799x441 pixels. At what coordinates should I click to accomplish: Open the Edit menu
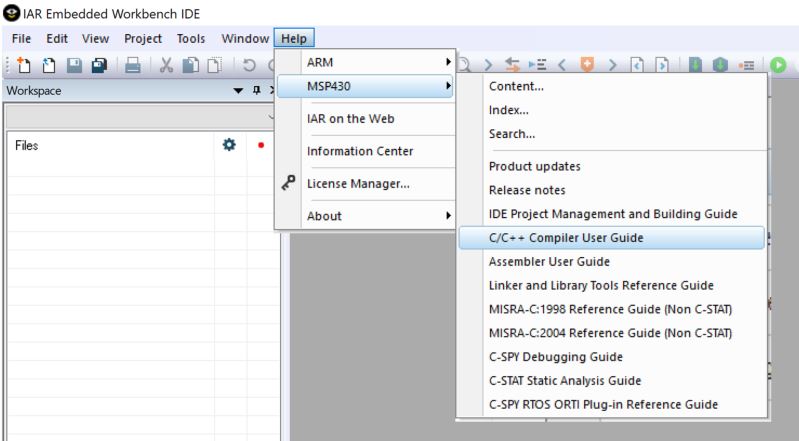[57, 39]
